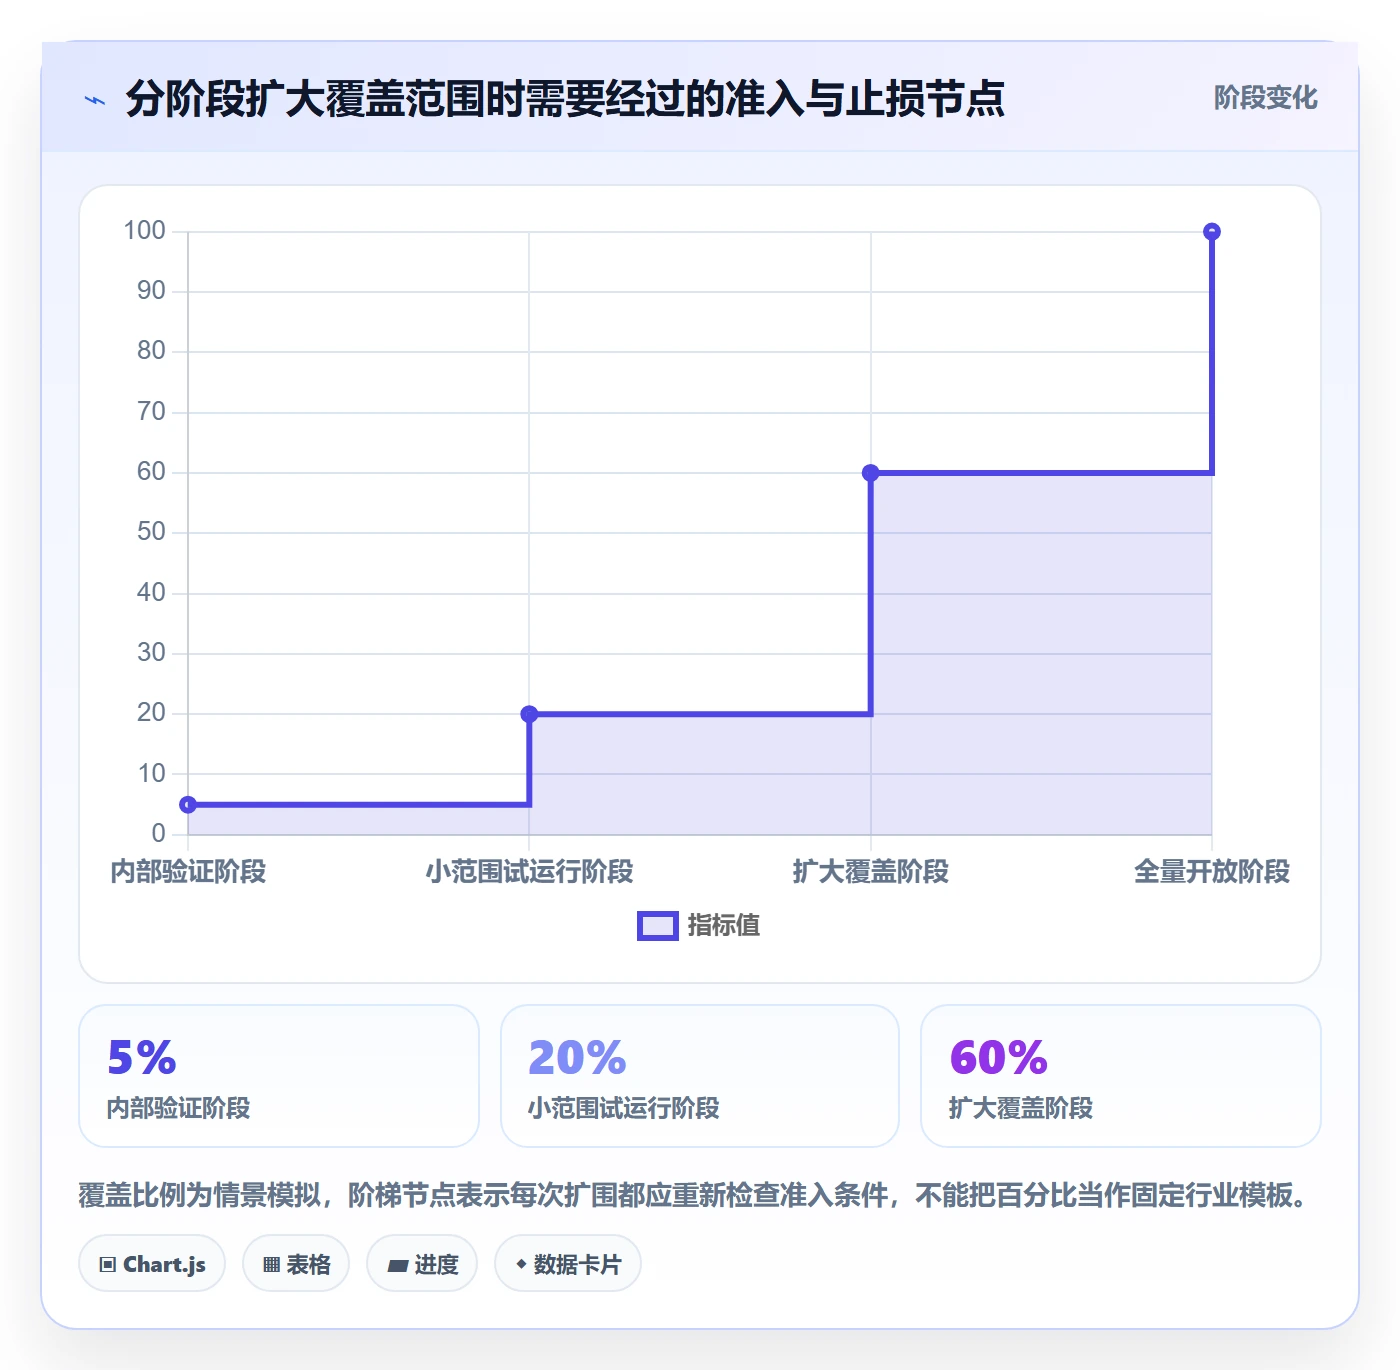1400x1370 pixels.
Task: Click the data point at value 20
Action: [529, 714]
